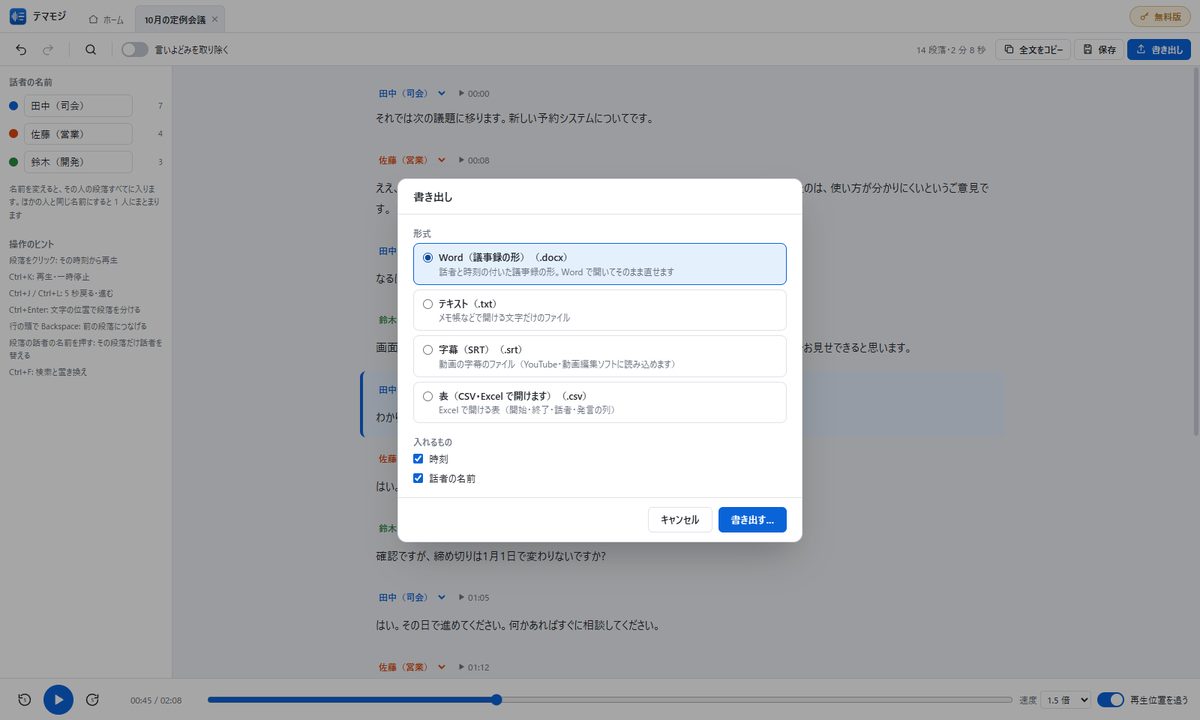
Task: Select 表 (CSV) export format
Action: (600, 402)
